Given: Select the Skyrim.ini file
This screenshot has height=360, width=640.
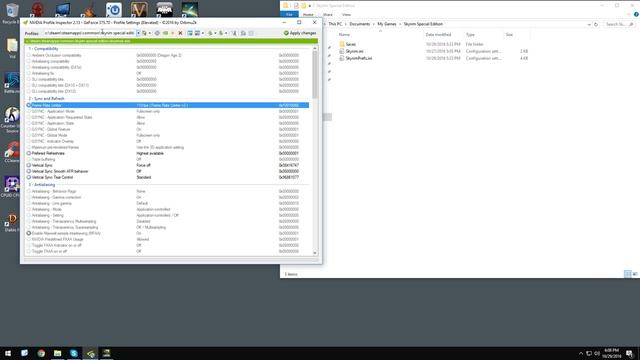Looking at the screenshot, I should coord(354,51).
